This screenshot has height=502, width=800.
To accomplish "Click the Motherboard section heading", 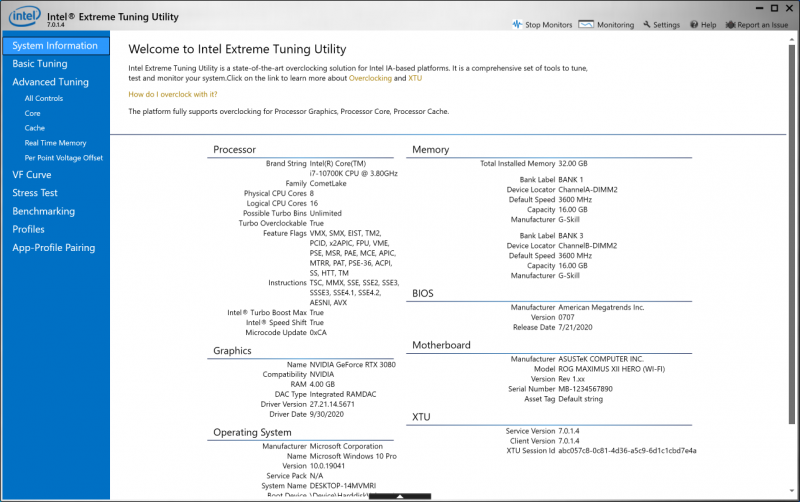I will point(441,345).
